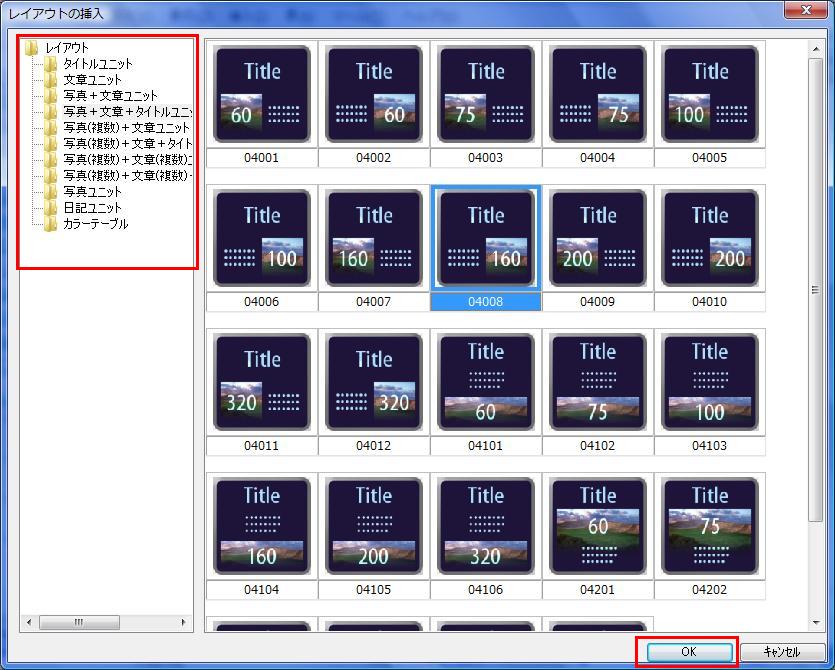Select layout thumbnail 04104

(x=262, y=526)
